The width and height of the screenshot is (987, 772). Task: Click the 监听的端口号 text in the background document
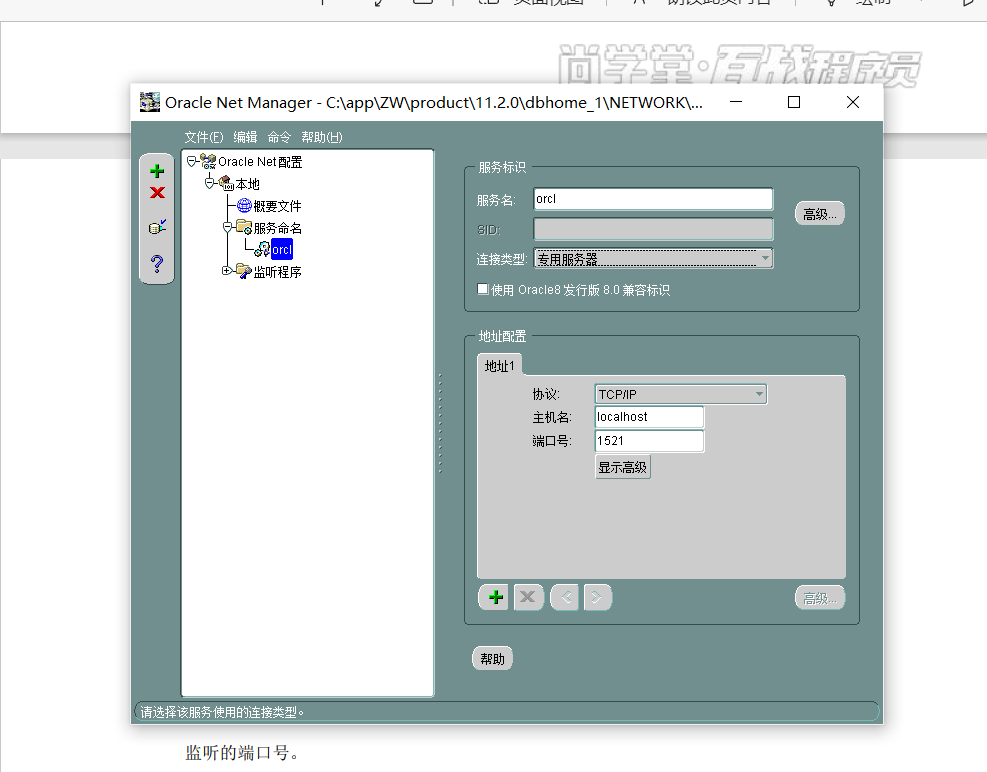click(x=242, y=752)
